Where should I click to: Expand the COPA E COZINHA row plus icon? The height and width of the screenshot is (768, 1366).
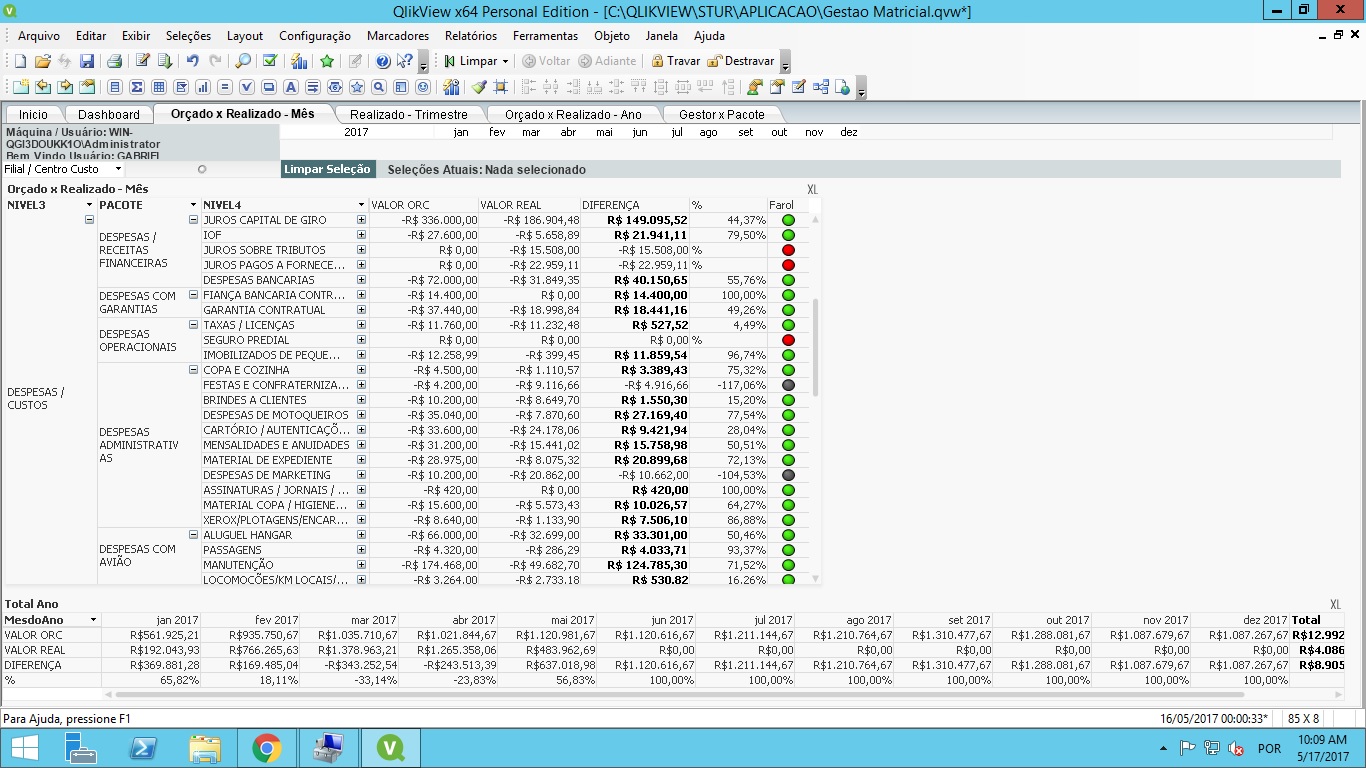(361, 370)
